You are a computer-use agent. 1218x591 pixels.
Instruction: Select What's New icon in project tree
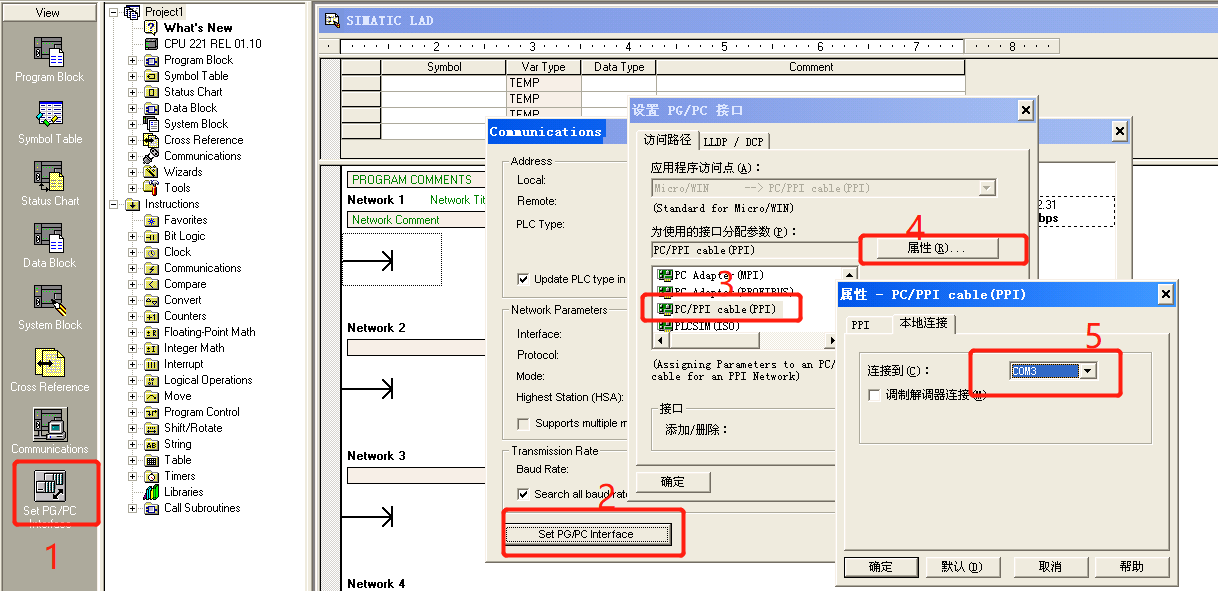coord(151,28)
